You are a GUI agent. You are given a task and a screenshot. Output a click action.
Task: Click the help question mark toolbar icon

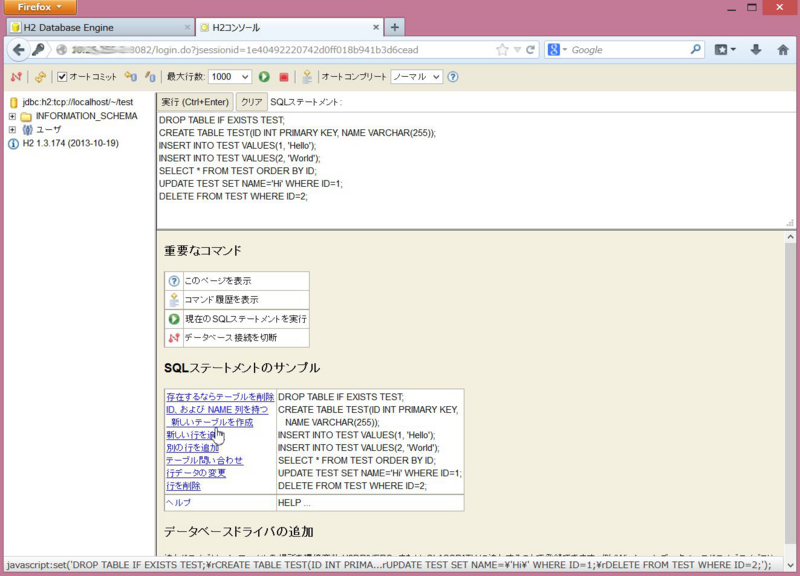tap(453, 77)
